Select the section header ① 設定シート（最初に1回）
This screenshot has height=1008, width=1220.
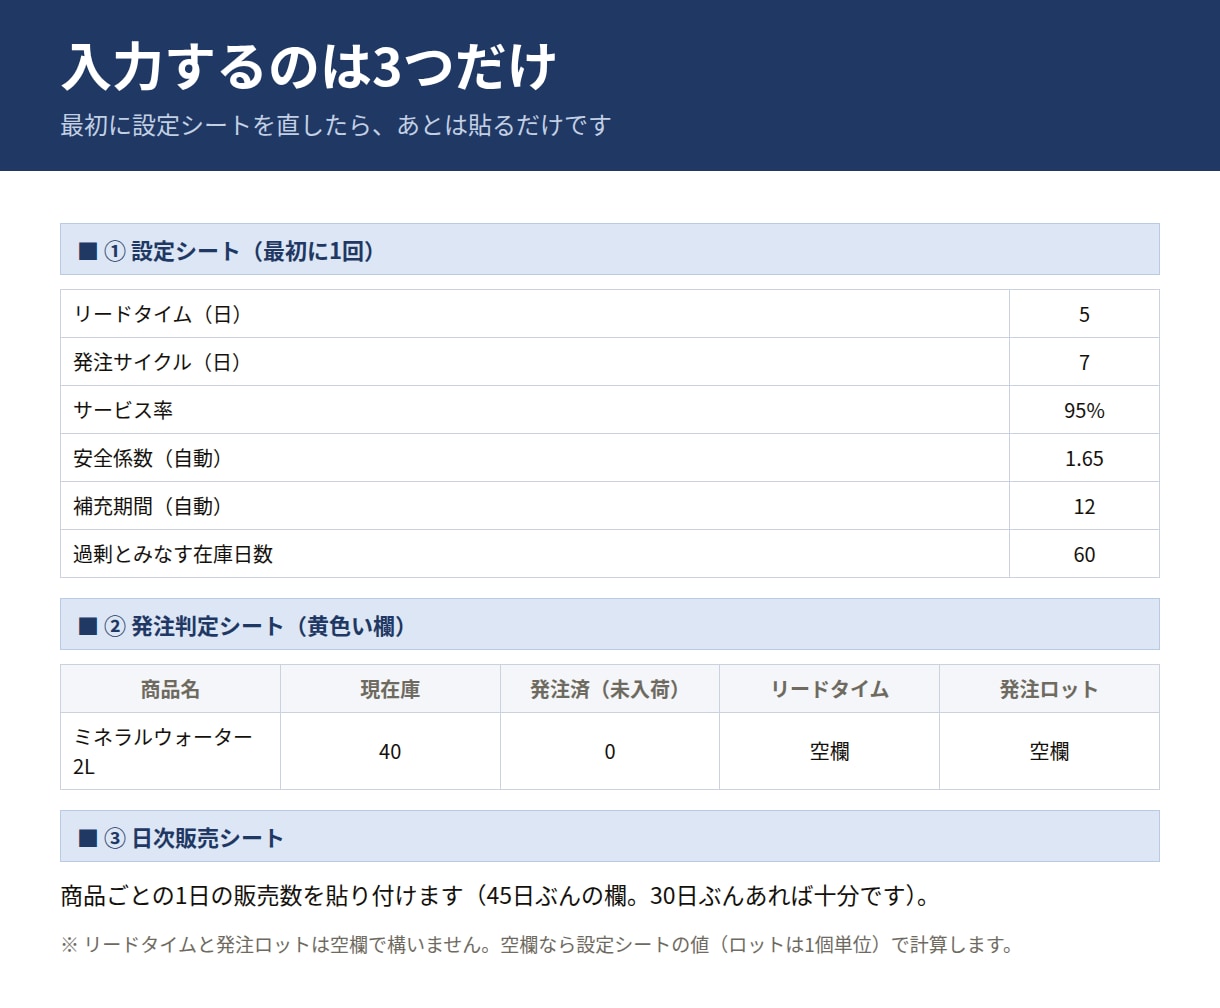click(610, 249)
